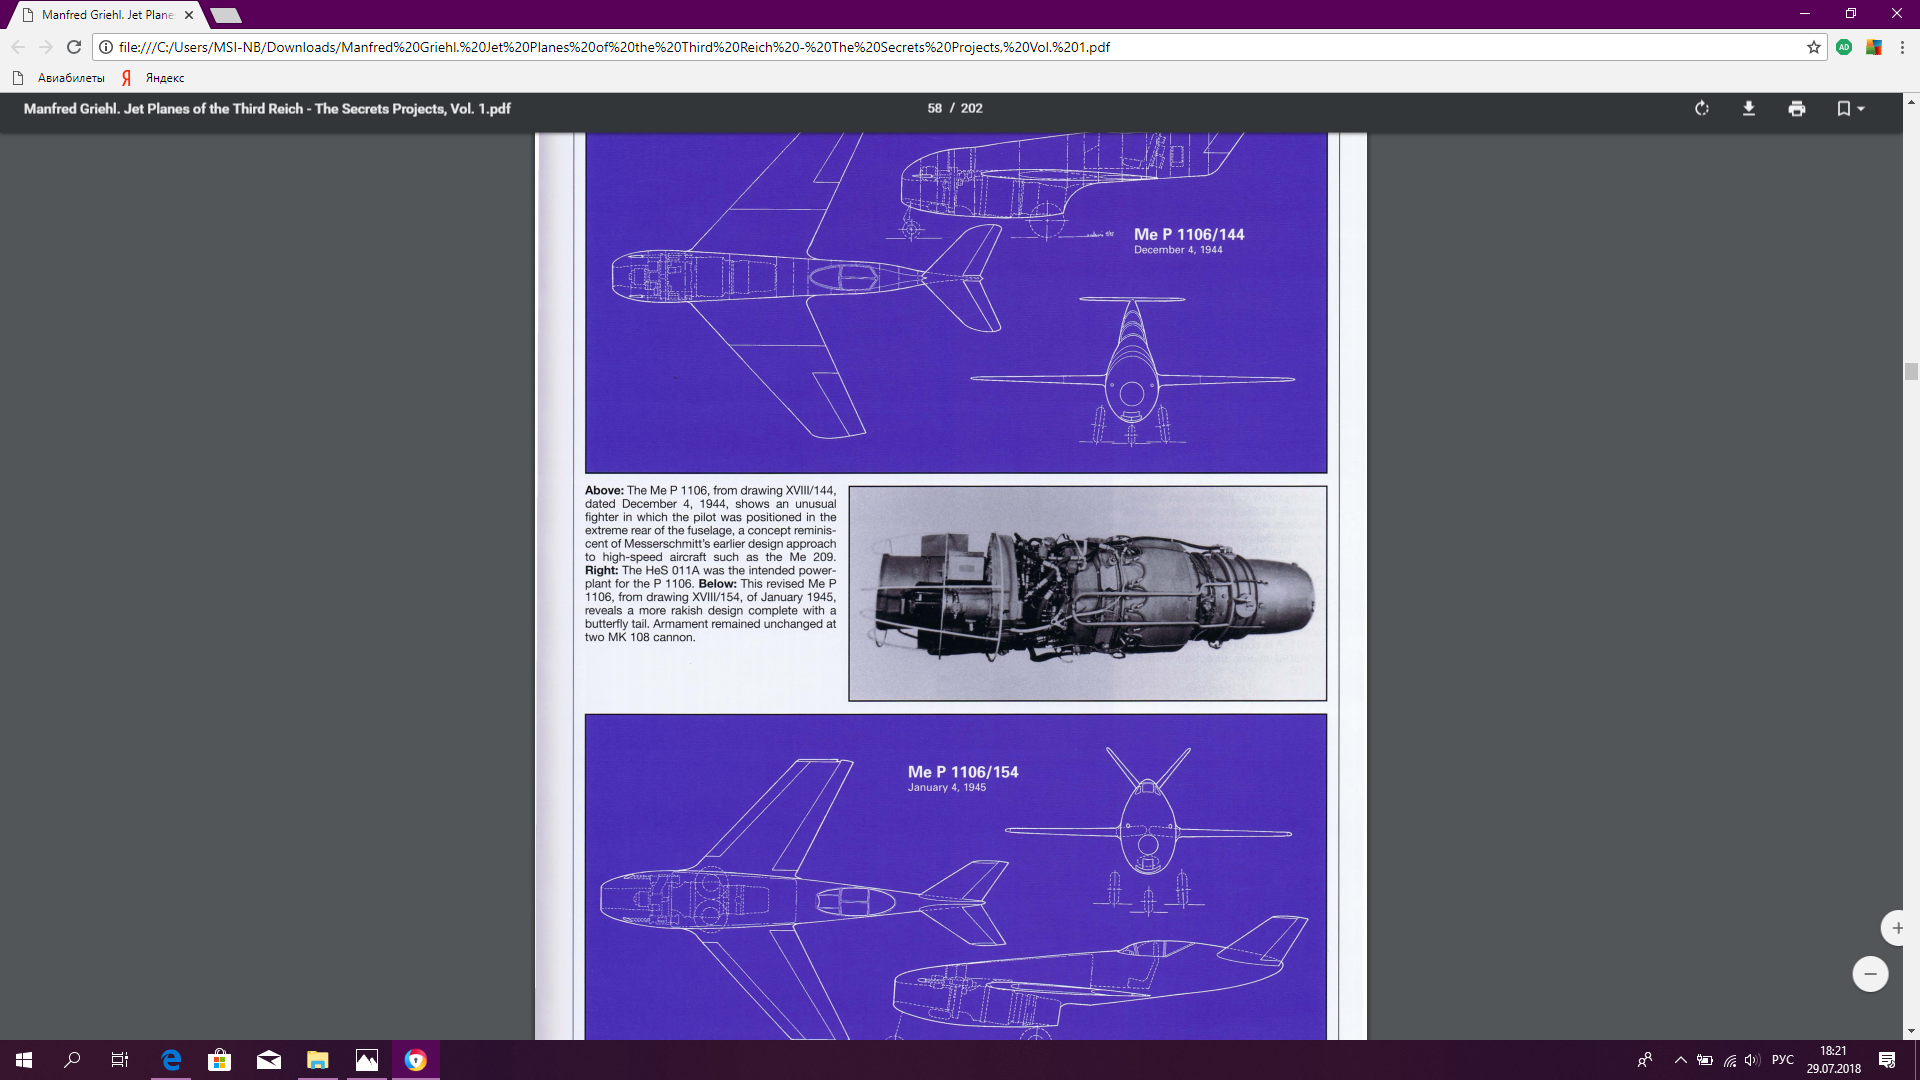Close the Manfred Griehl PDF tab
The width and height of the screenshot is (1920, 1080).
click(x=189, y=15)
